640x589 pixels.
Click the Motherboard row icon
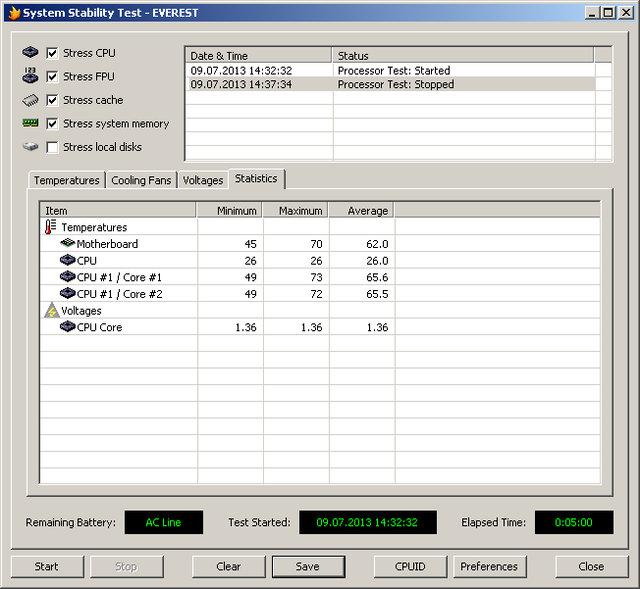click(x=67, y=244)
